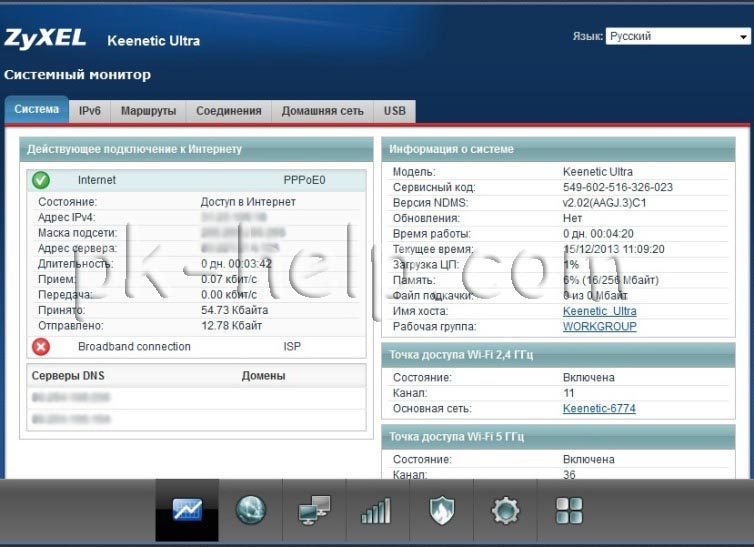Click the red cross Broadband status icon

(41, 347)
